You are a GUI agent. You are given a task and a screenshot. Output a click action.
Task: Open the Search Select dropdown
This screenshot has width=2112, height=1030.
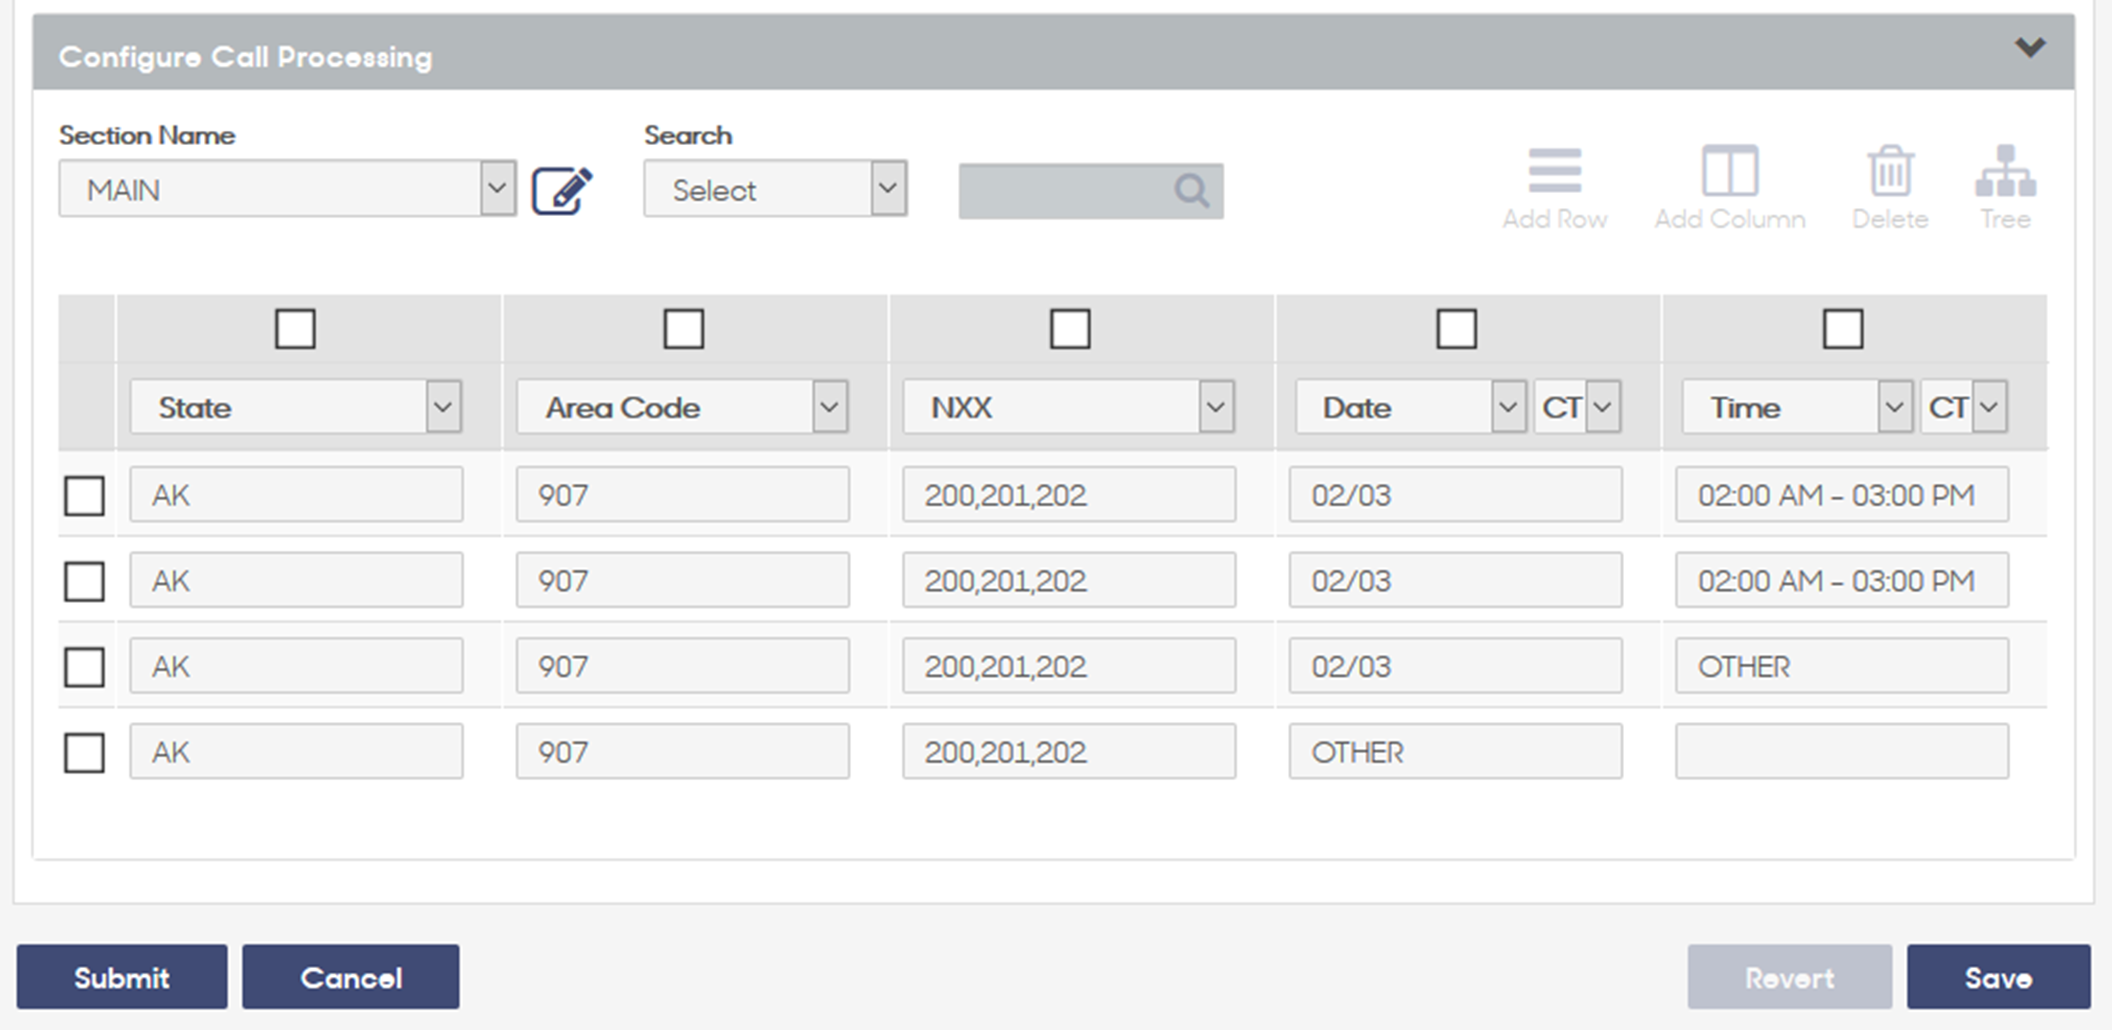[776, 189]
